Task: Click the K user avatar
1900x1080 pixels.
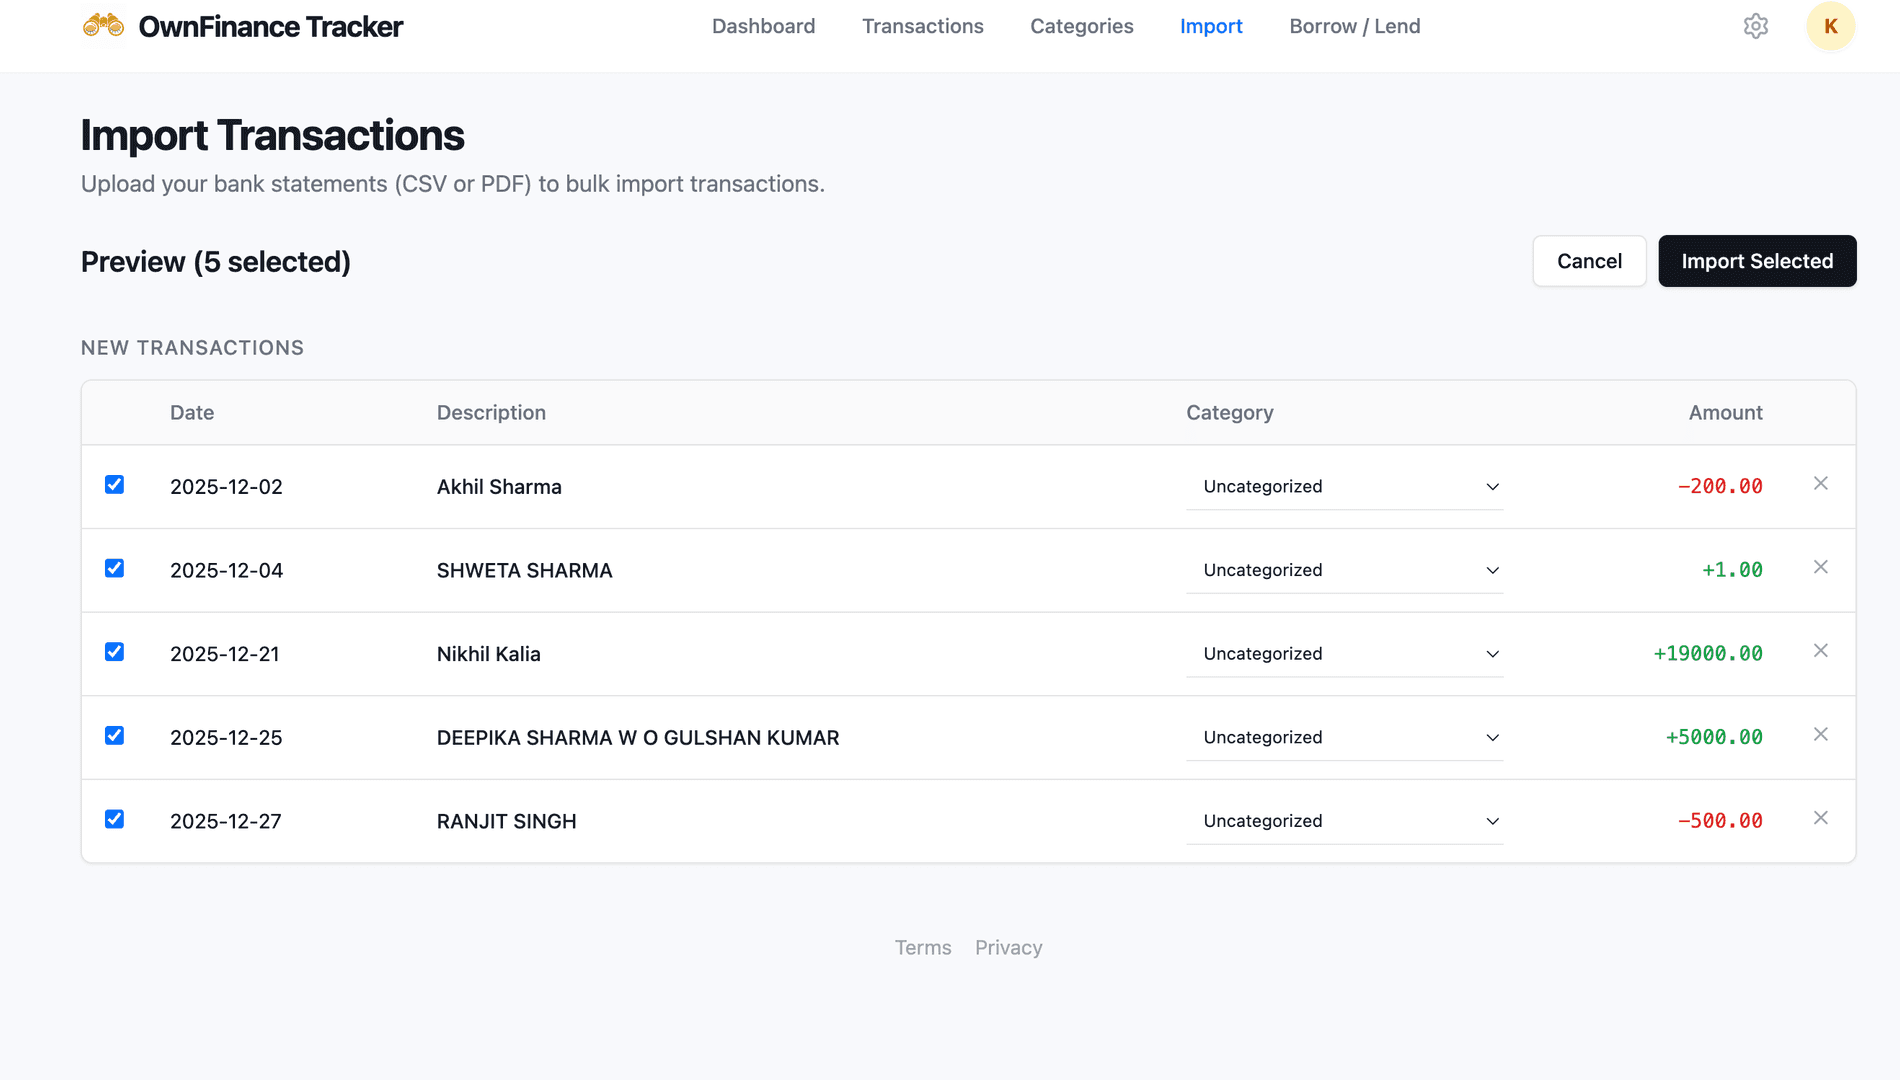Action: coord(1830,26)
